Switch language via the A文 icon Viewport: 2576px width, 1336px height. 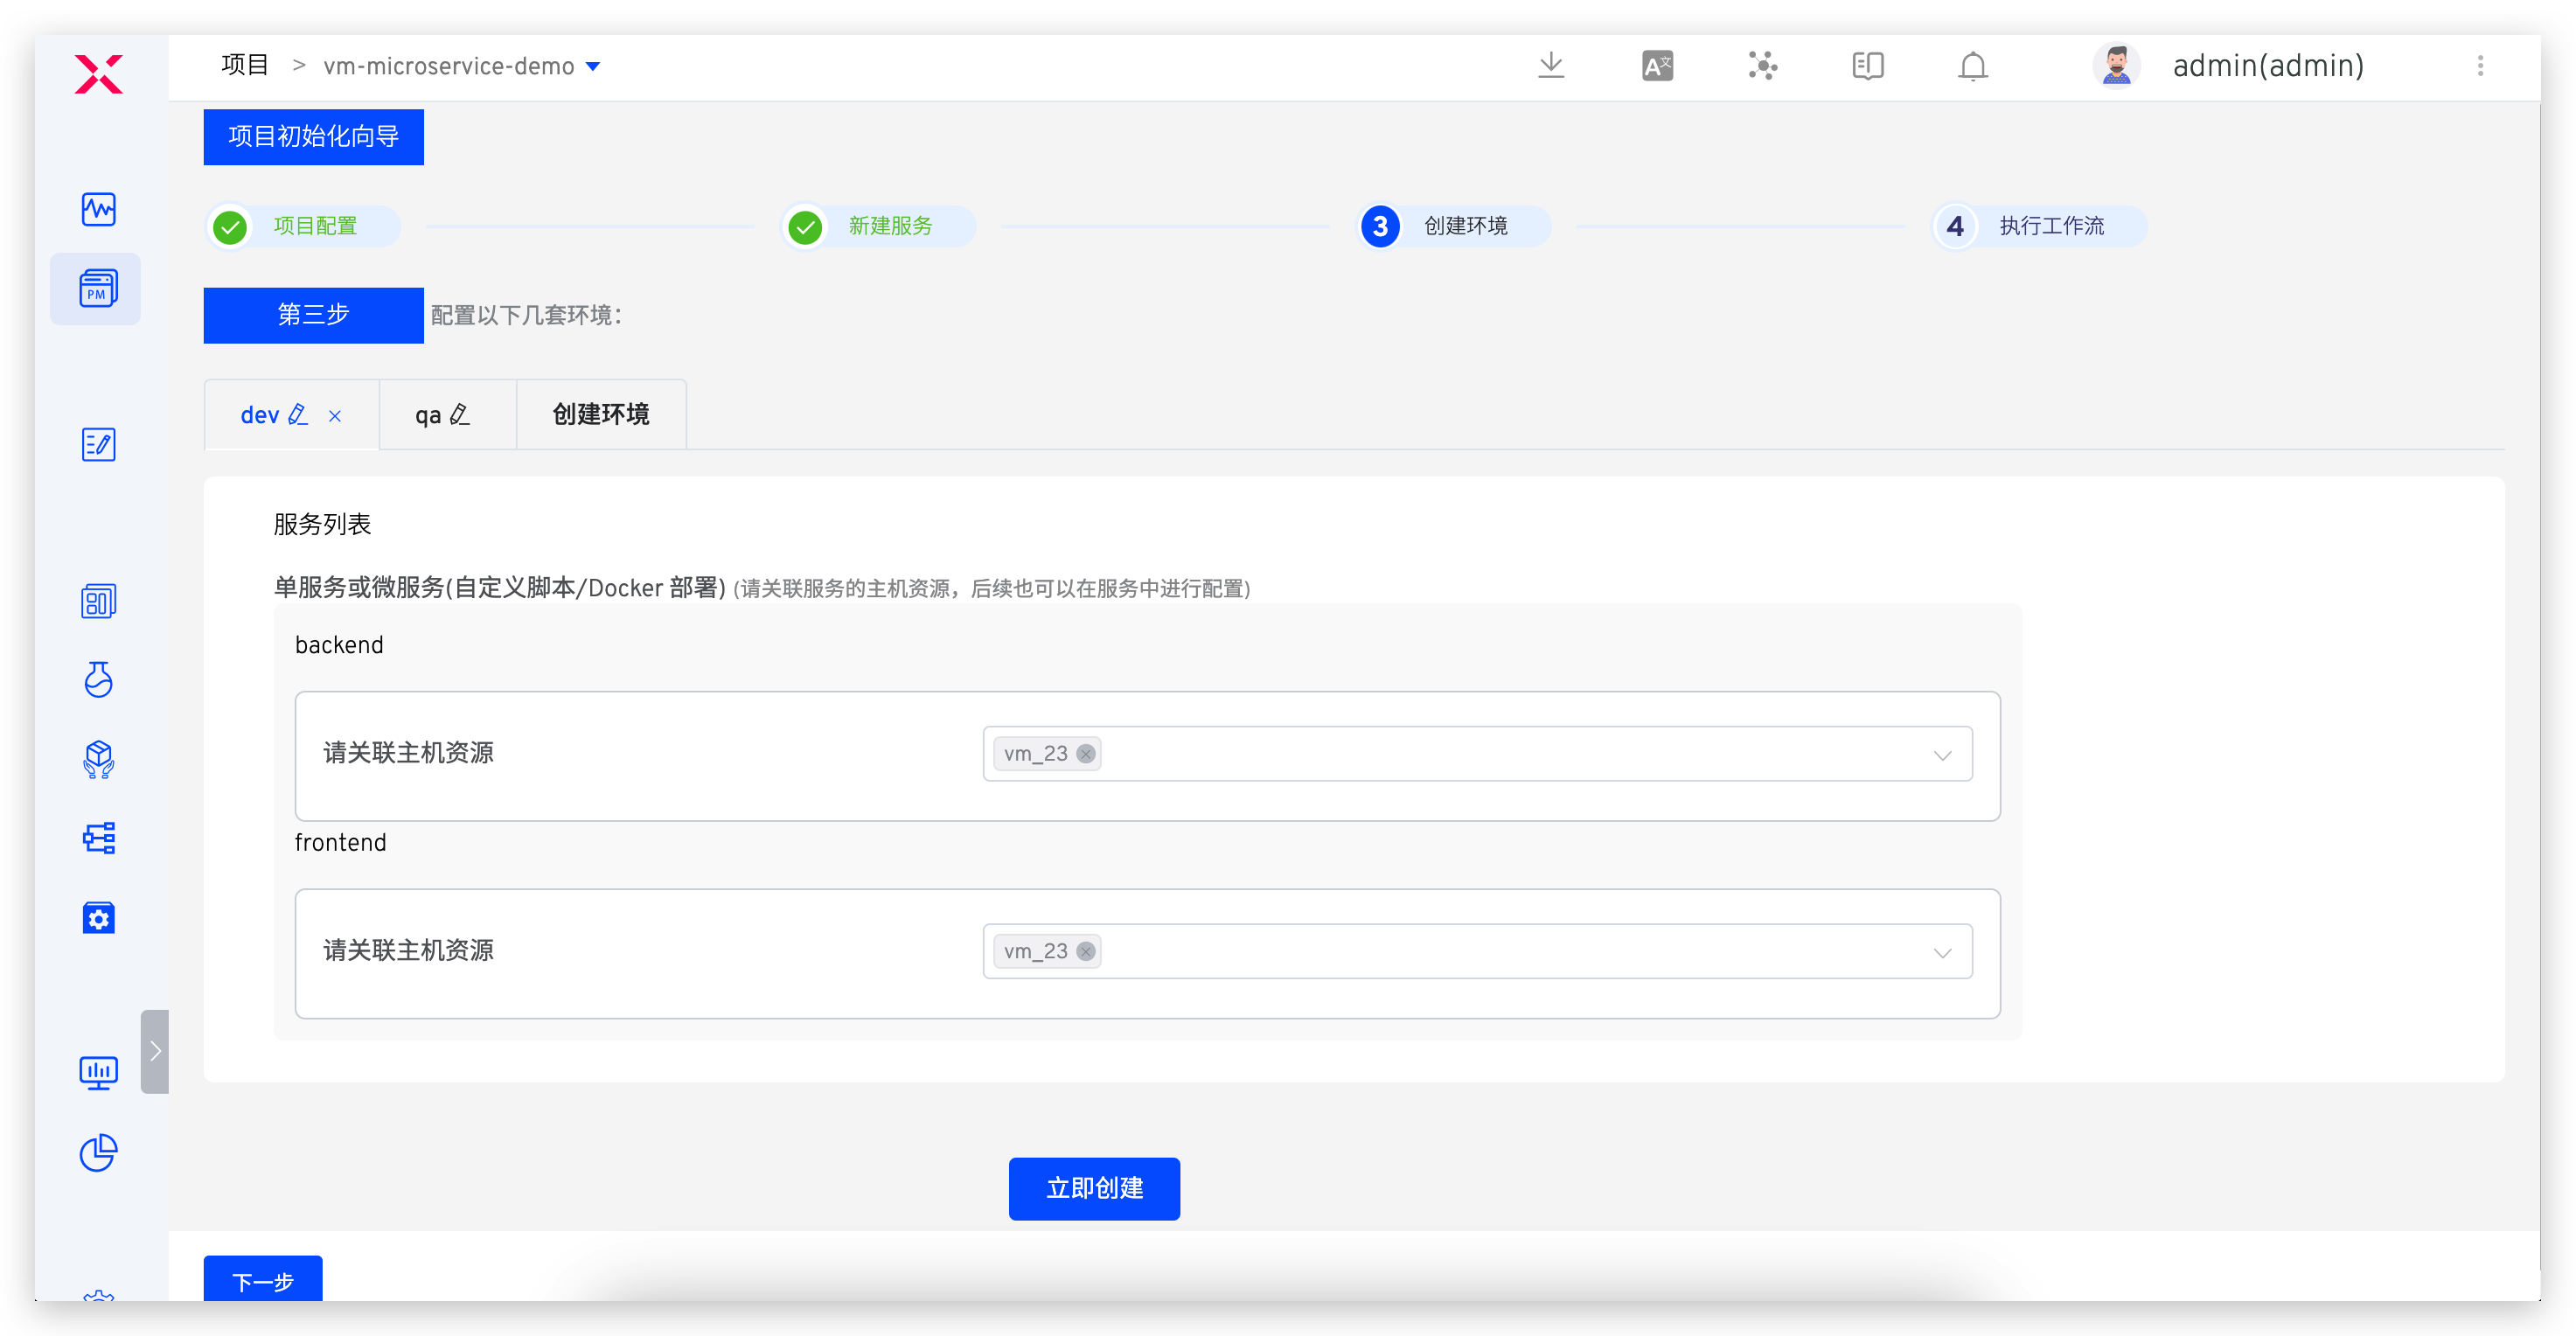pos(1657,65)
